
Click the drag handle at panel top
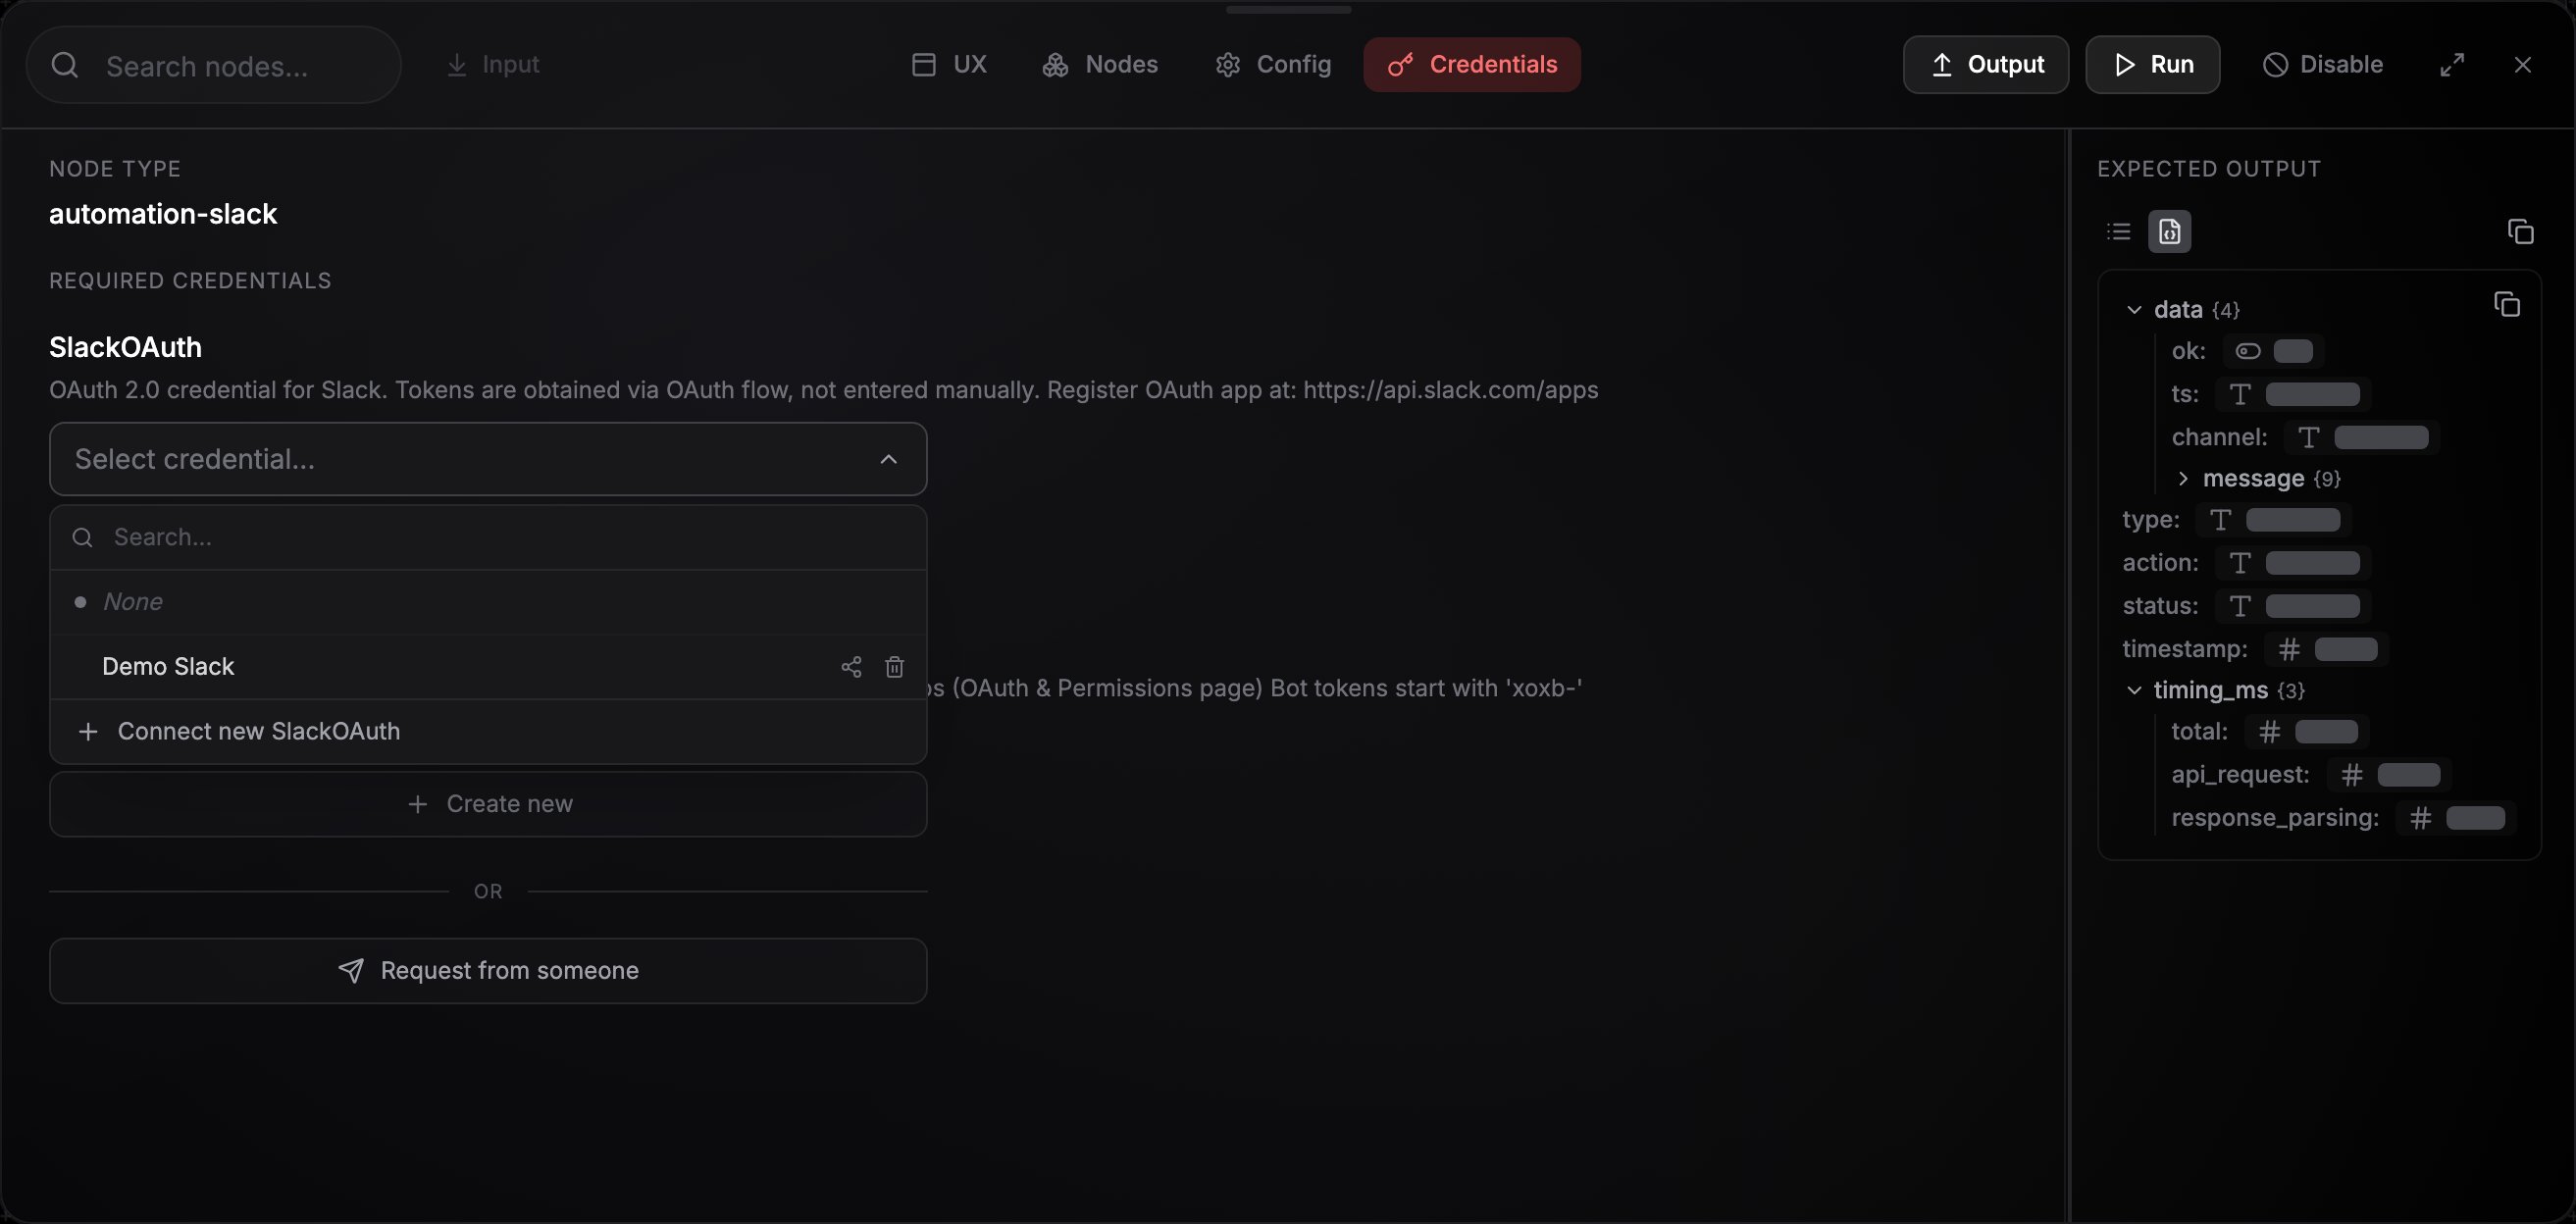tap(1288, 10)
